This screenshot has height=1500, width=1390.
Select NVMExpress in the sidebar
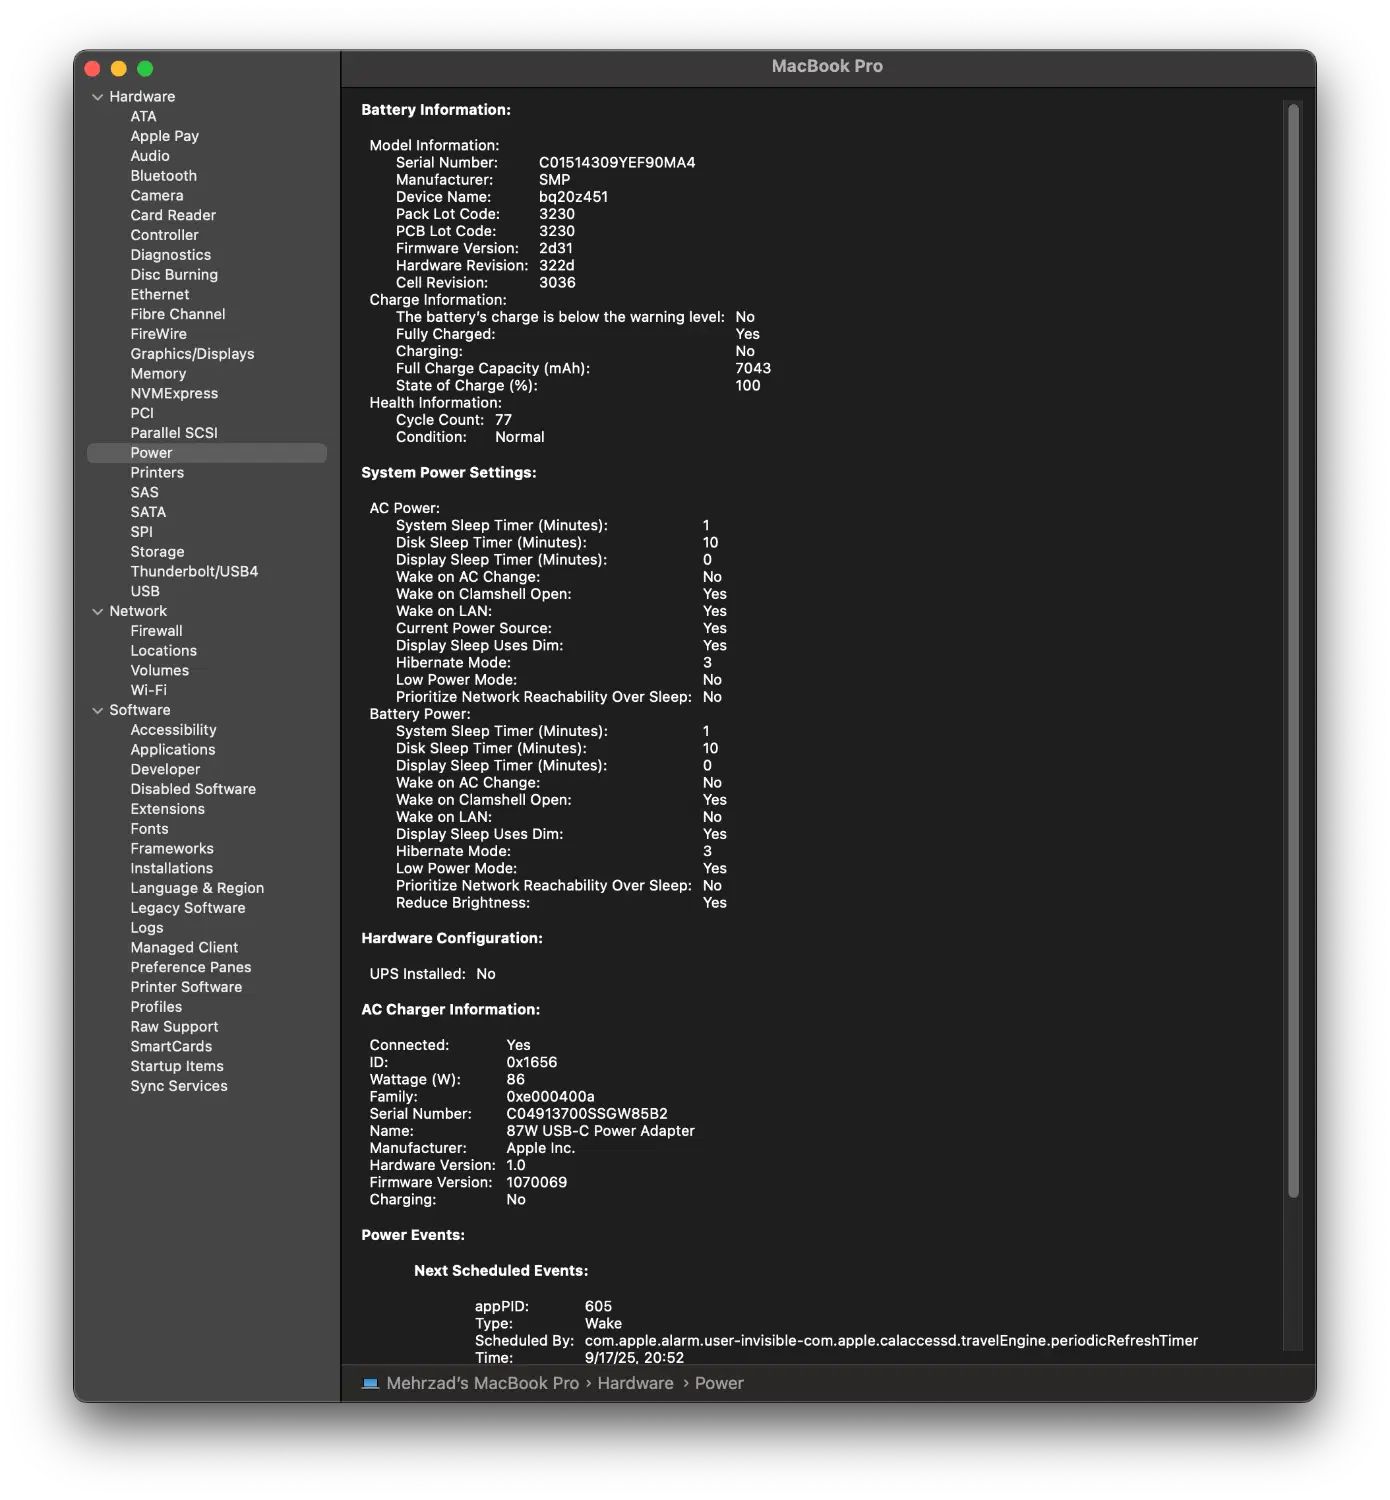(174, 394)
